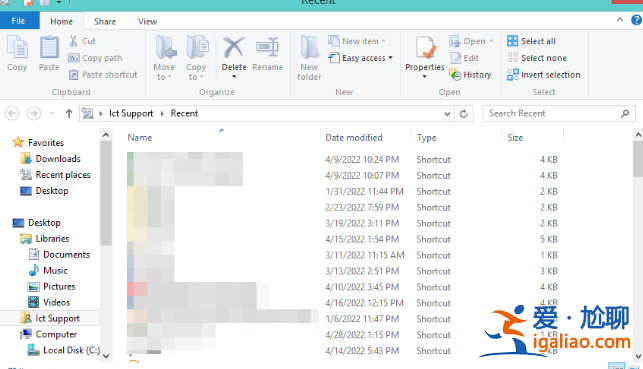Click navigation pane scroll down arrow
This screenshot has width=643, height=369.
(106, 356)
